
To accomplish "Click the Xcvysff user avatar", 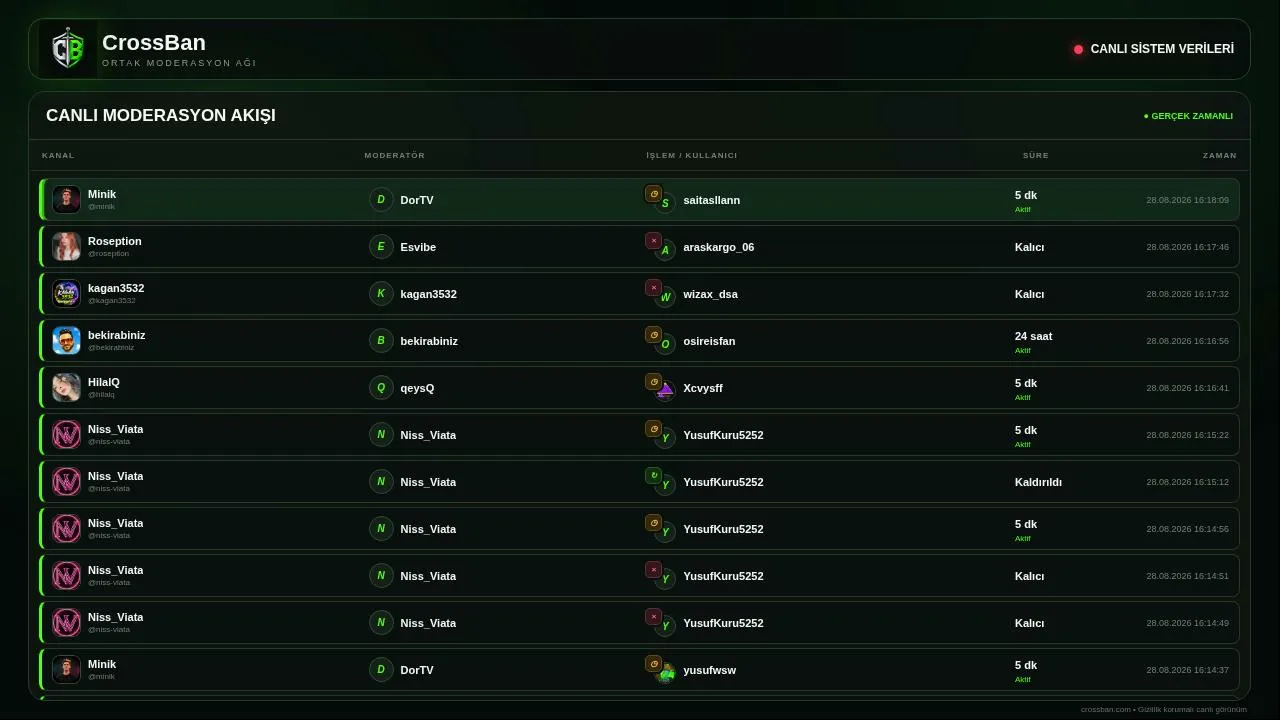I will click(665, 390).
